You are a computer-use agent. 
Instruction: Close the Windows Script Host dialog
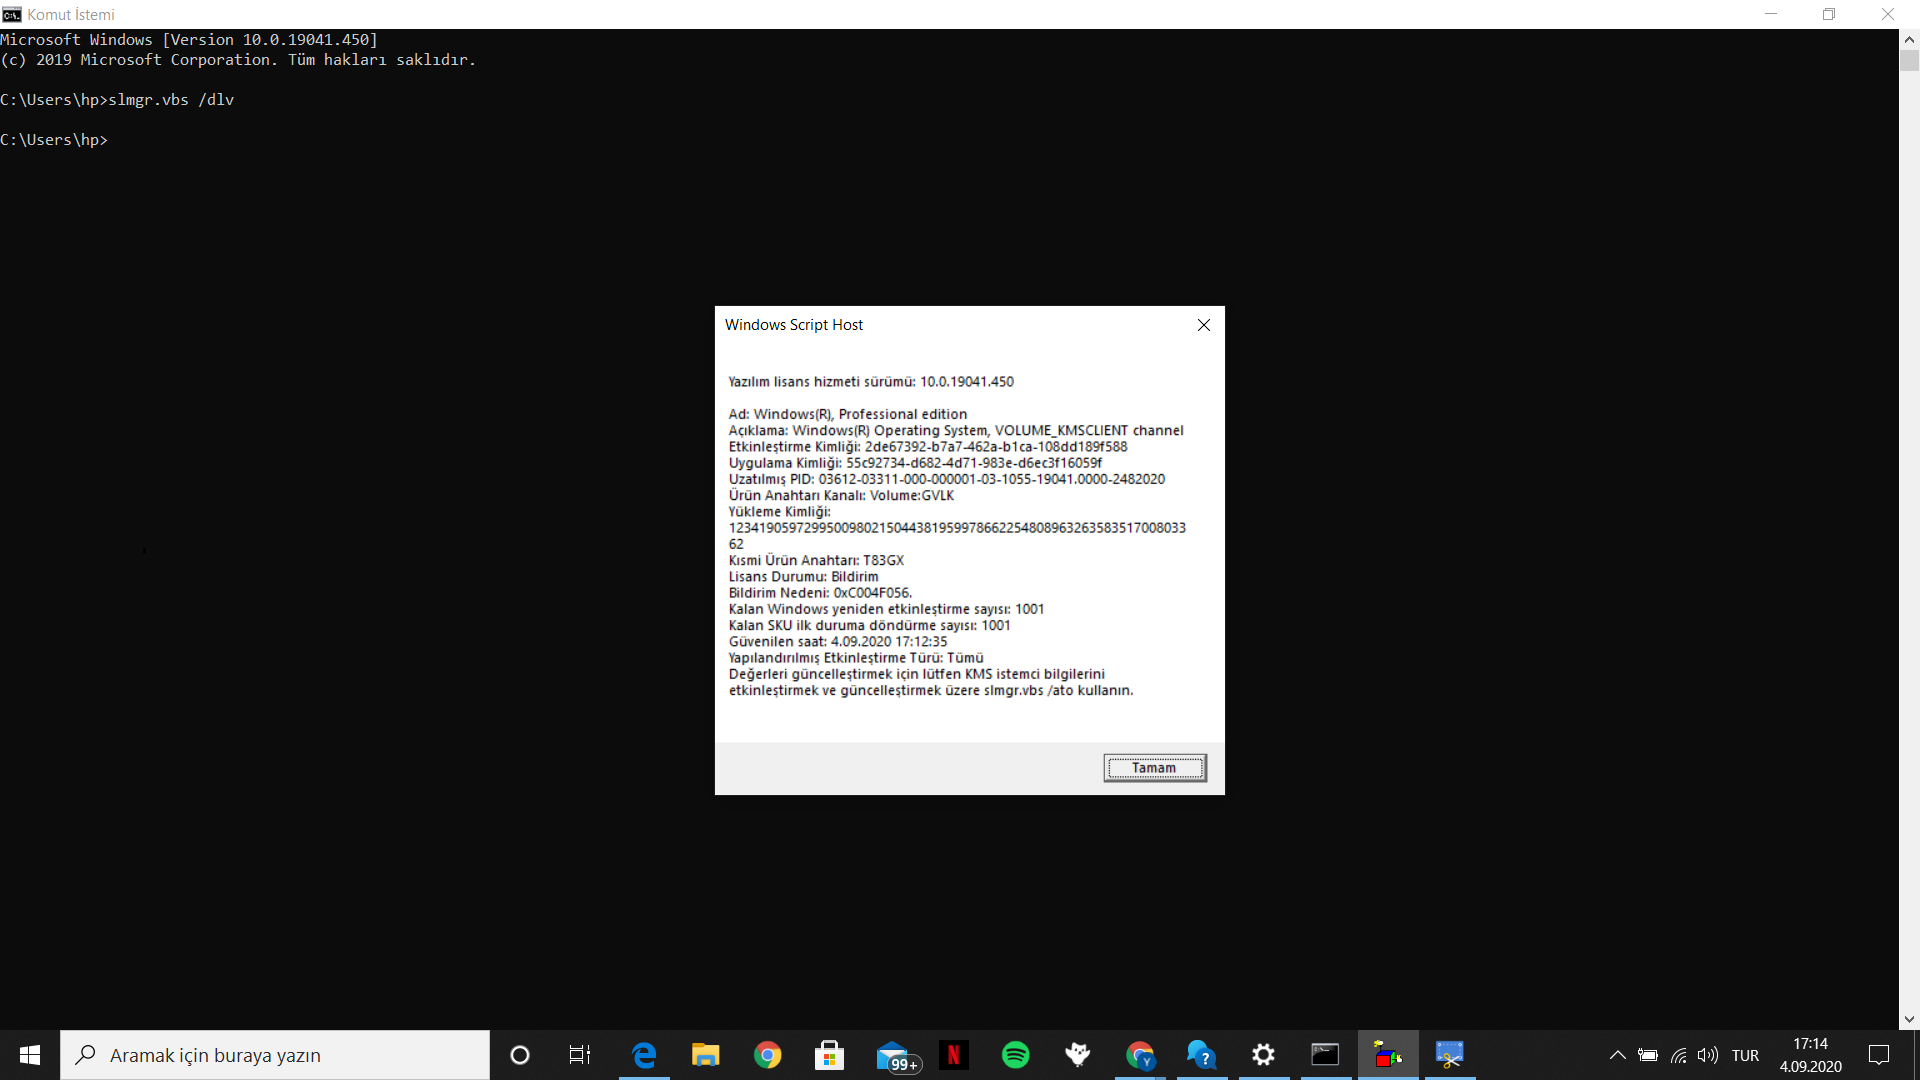(1204, 325)
